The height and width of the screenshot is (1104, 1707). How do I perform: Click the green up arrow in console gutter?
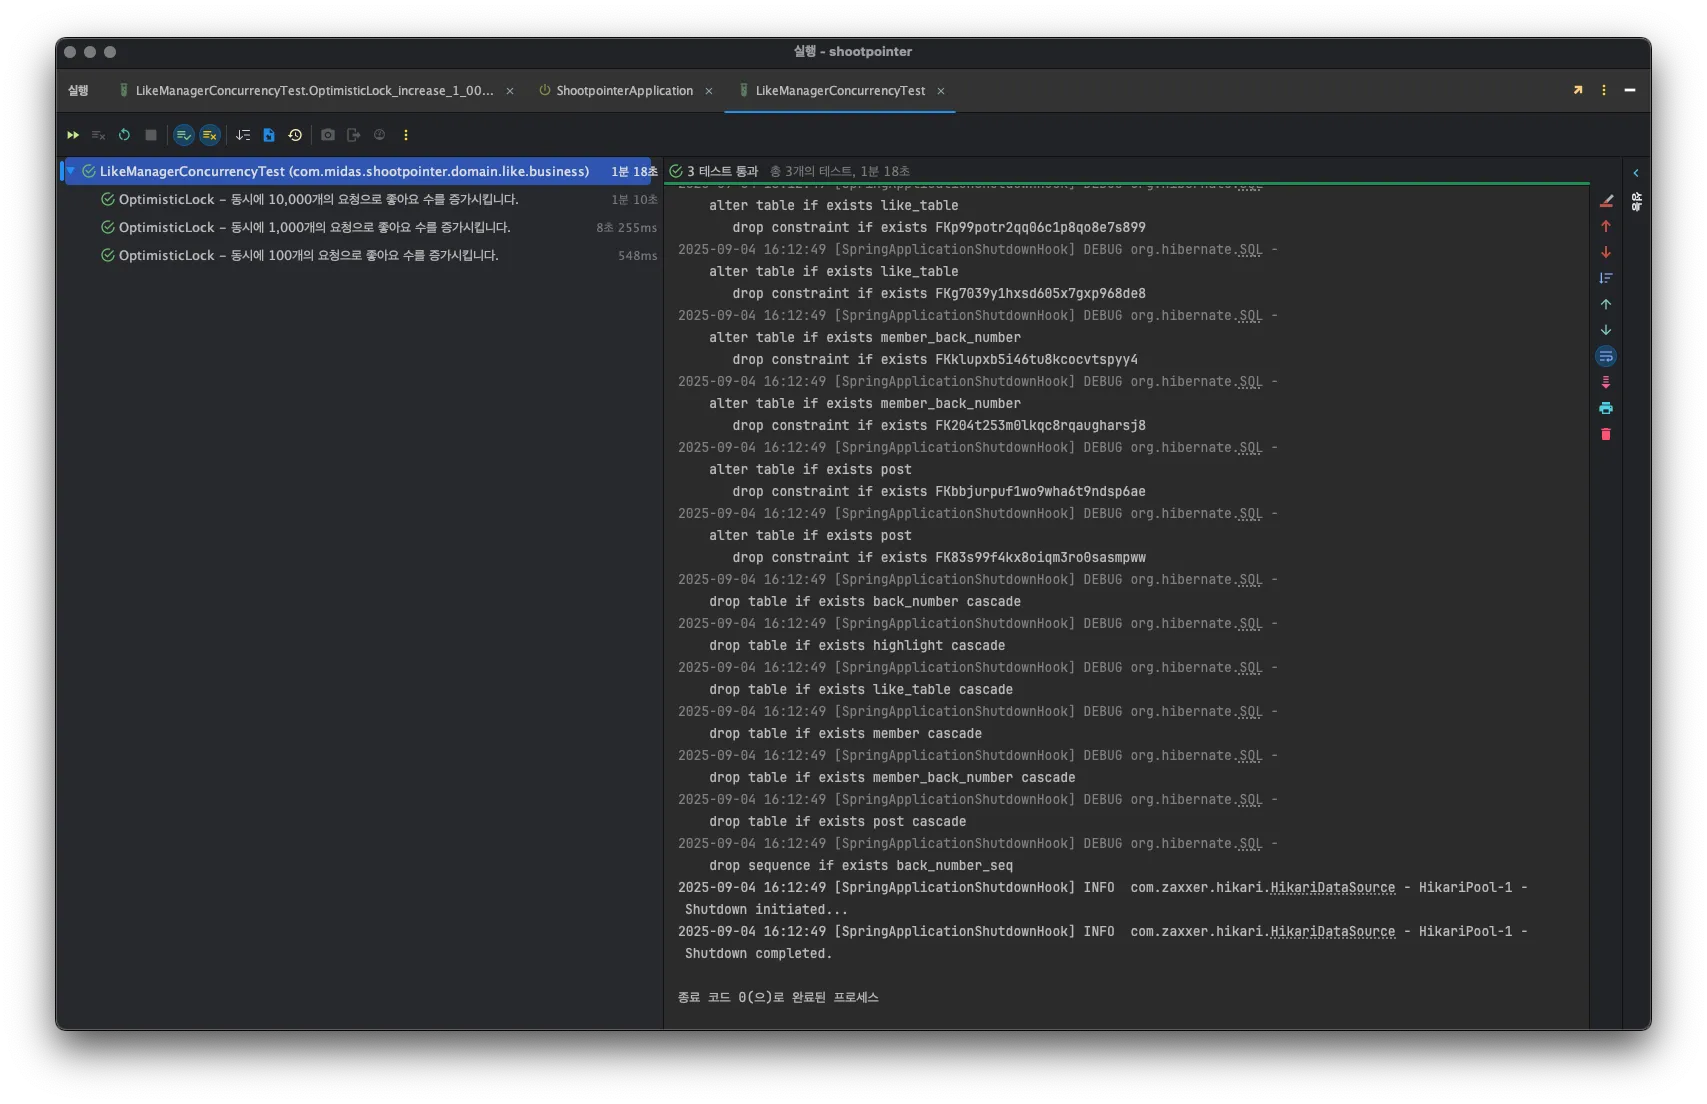click(1606, 305)
